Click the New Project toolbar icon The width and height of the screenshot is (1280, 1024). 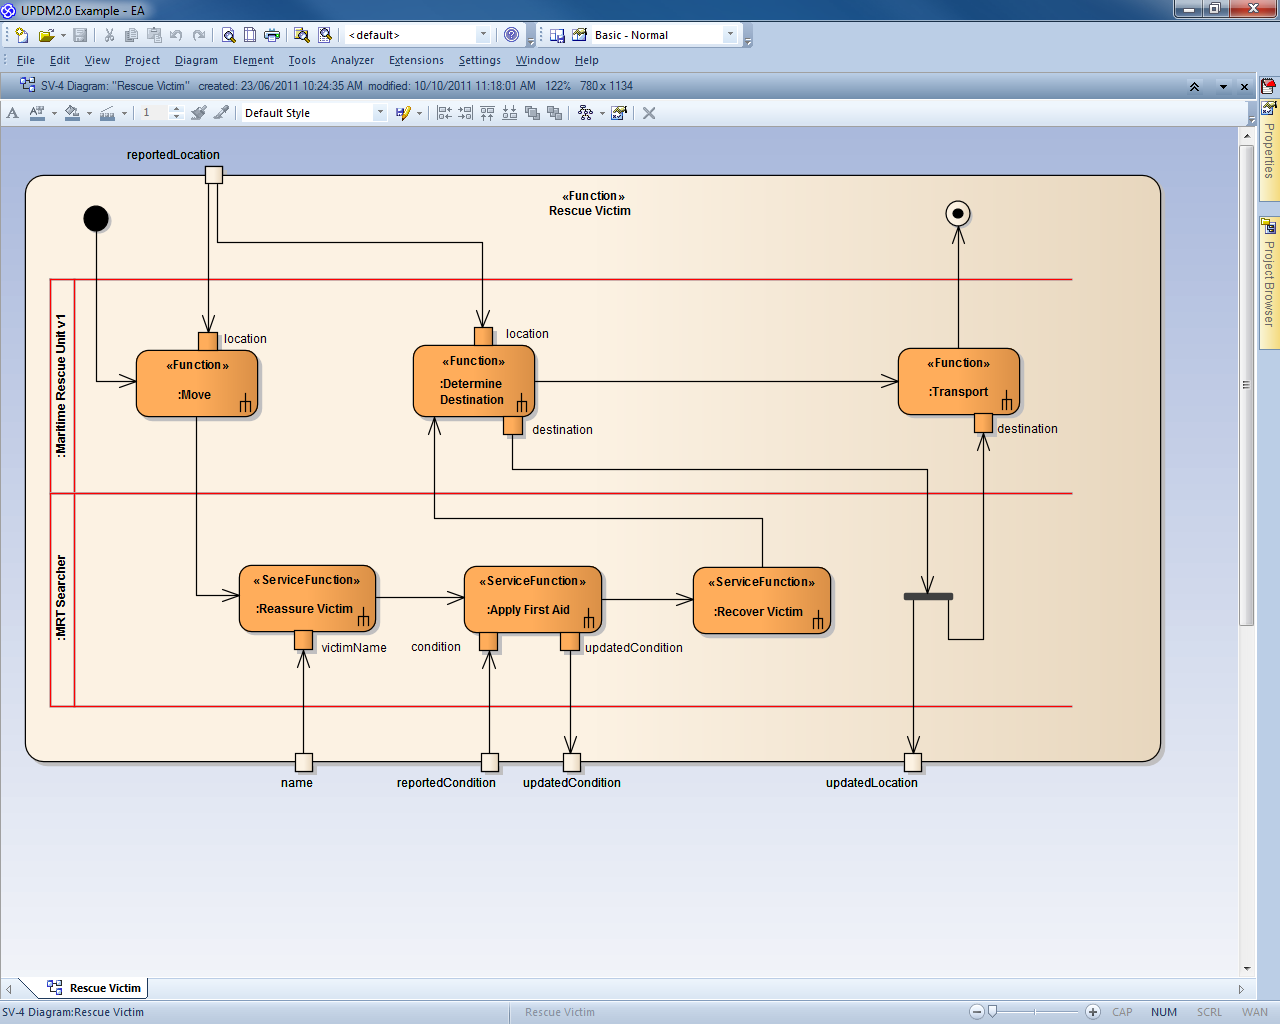pyautogui.click(x=22, y=35)
